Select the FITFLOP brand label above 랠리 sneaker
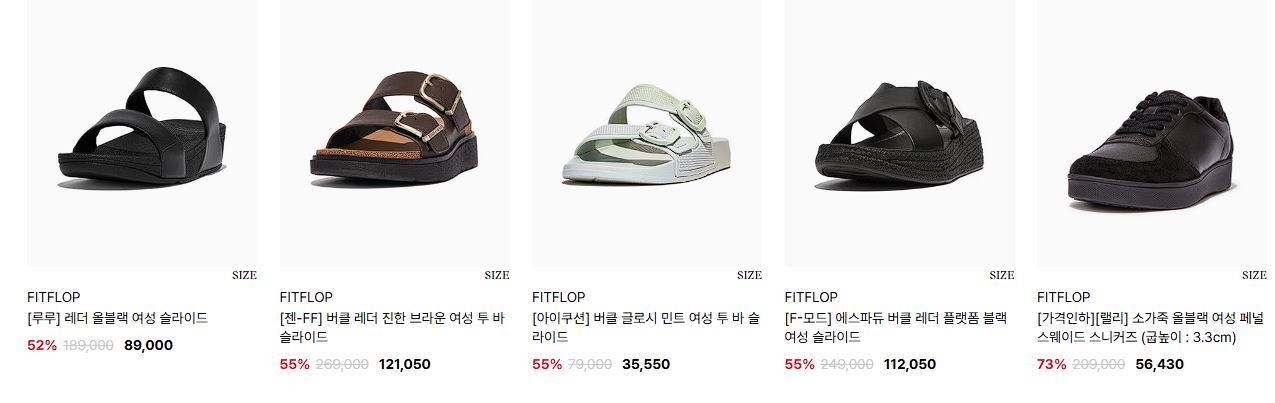 tap(1063, 297)
